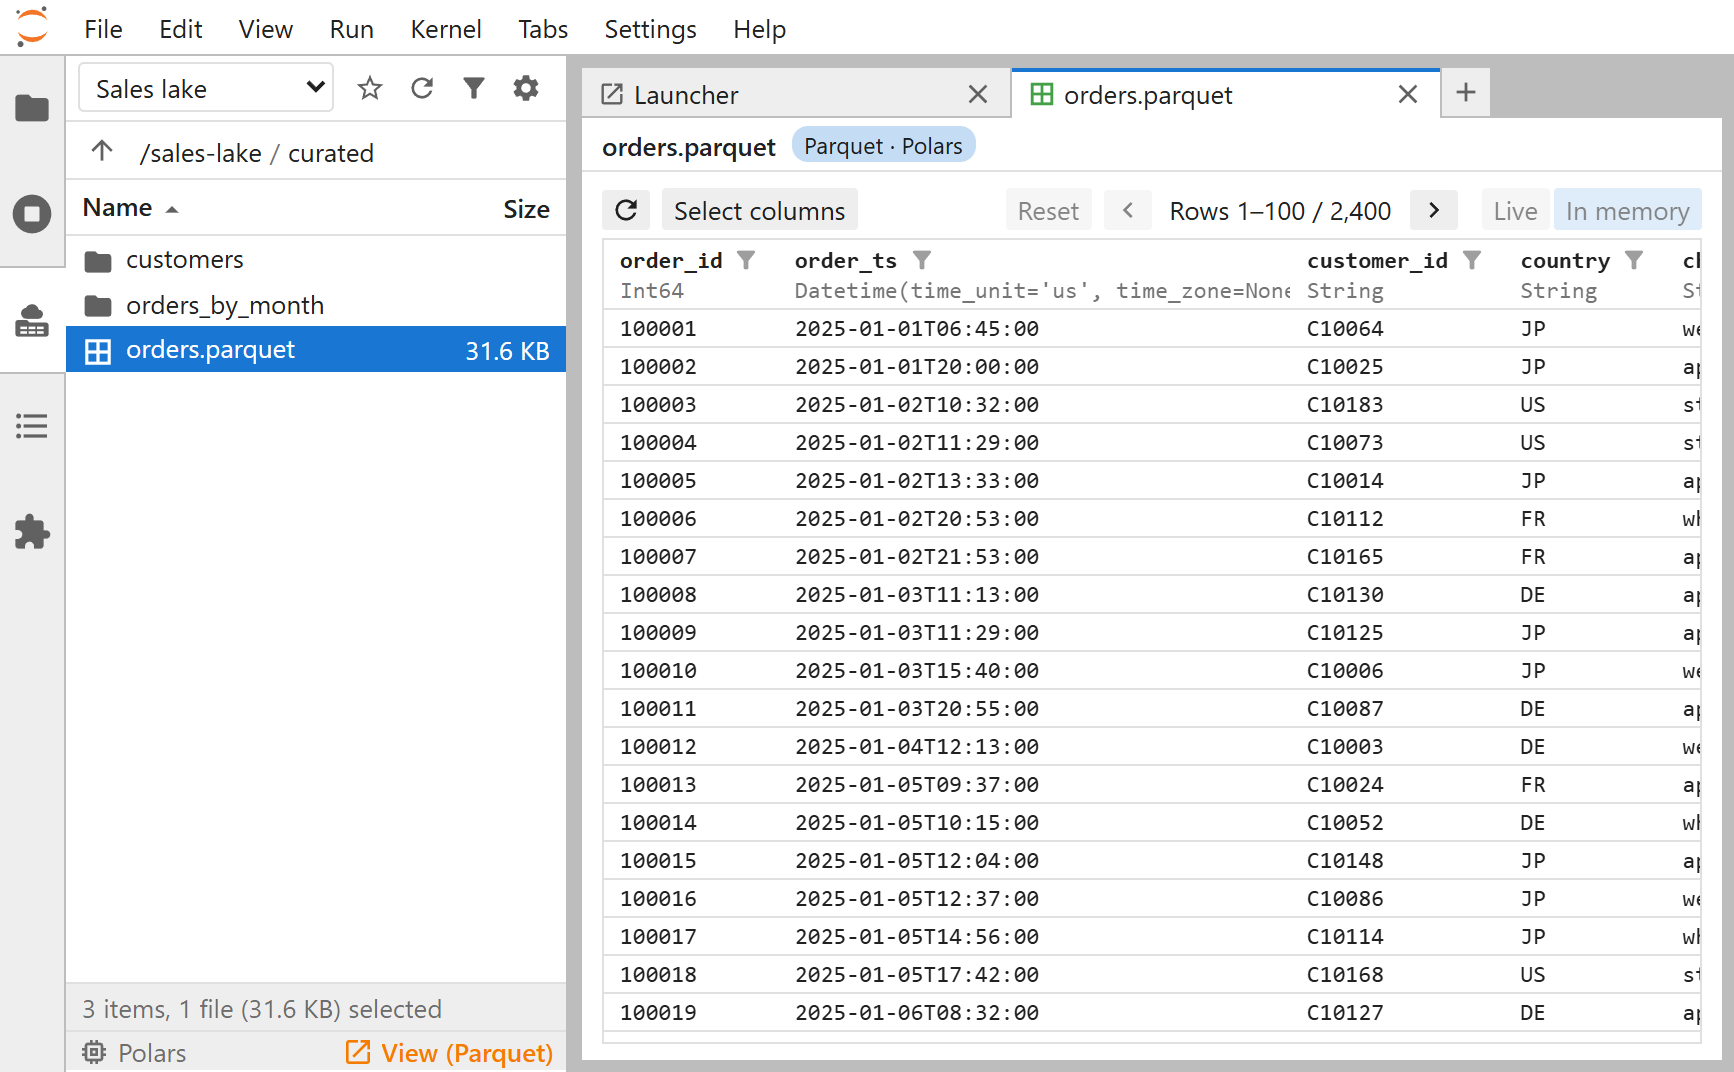Switch to the Launcher tab
The height and width of the screenshot is (1072, 1734).
[x=796, y=94]
